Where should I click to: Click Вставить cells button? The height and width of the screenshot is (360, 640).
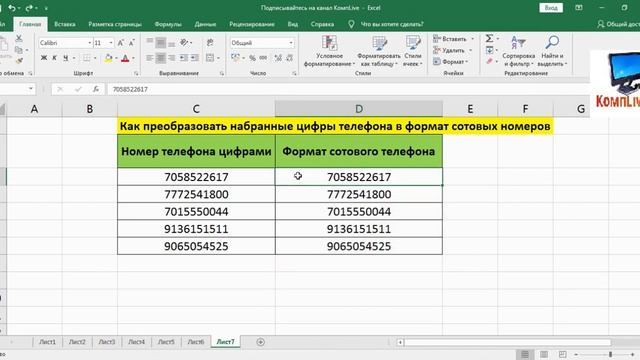click(x=450, y=39)
